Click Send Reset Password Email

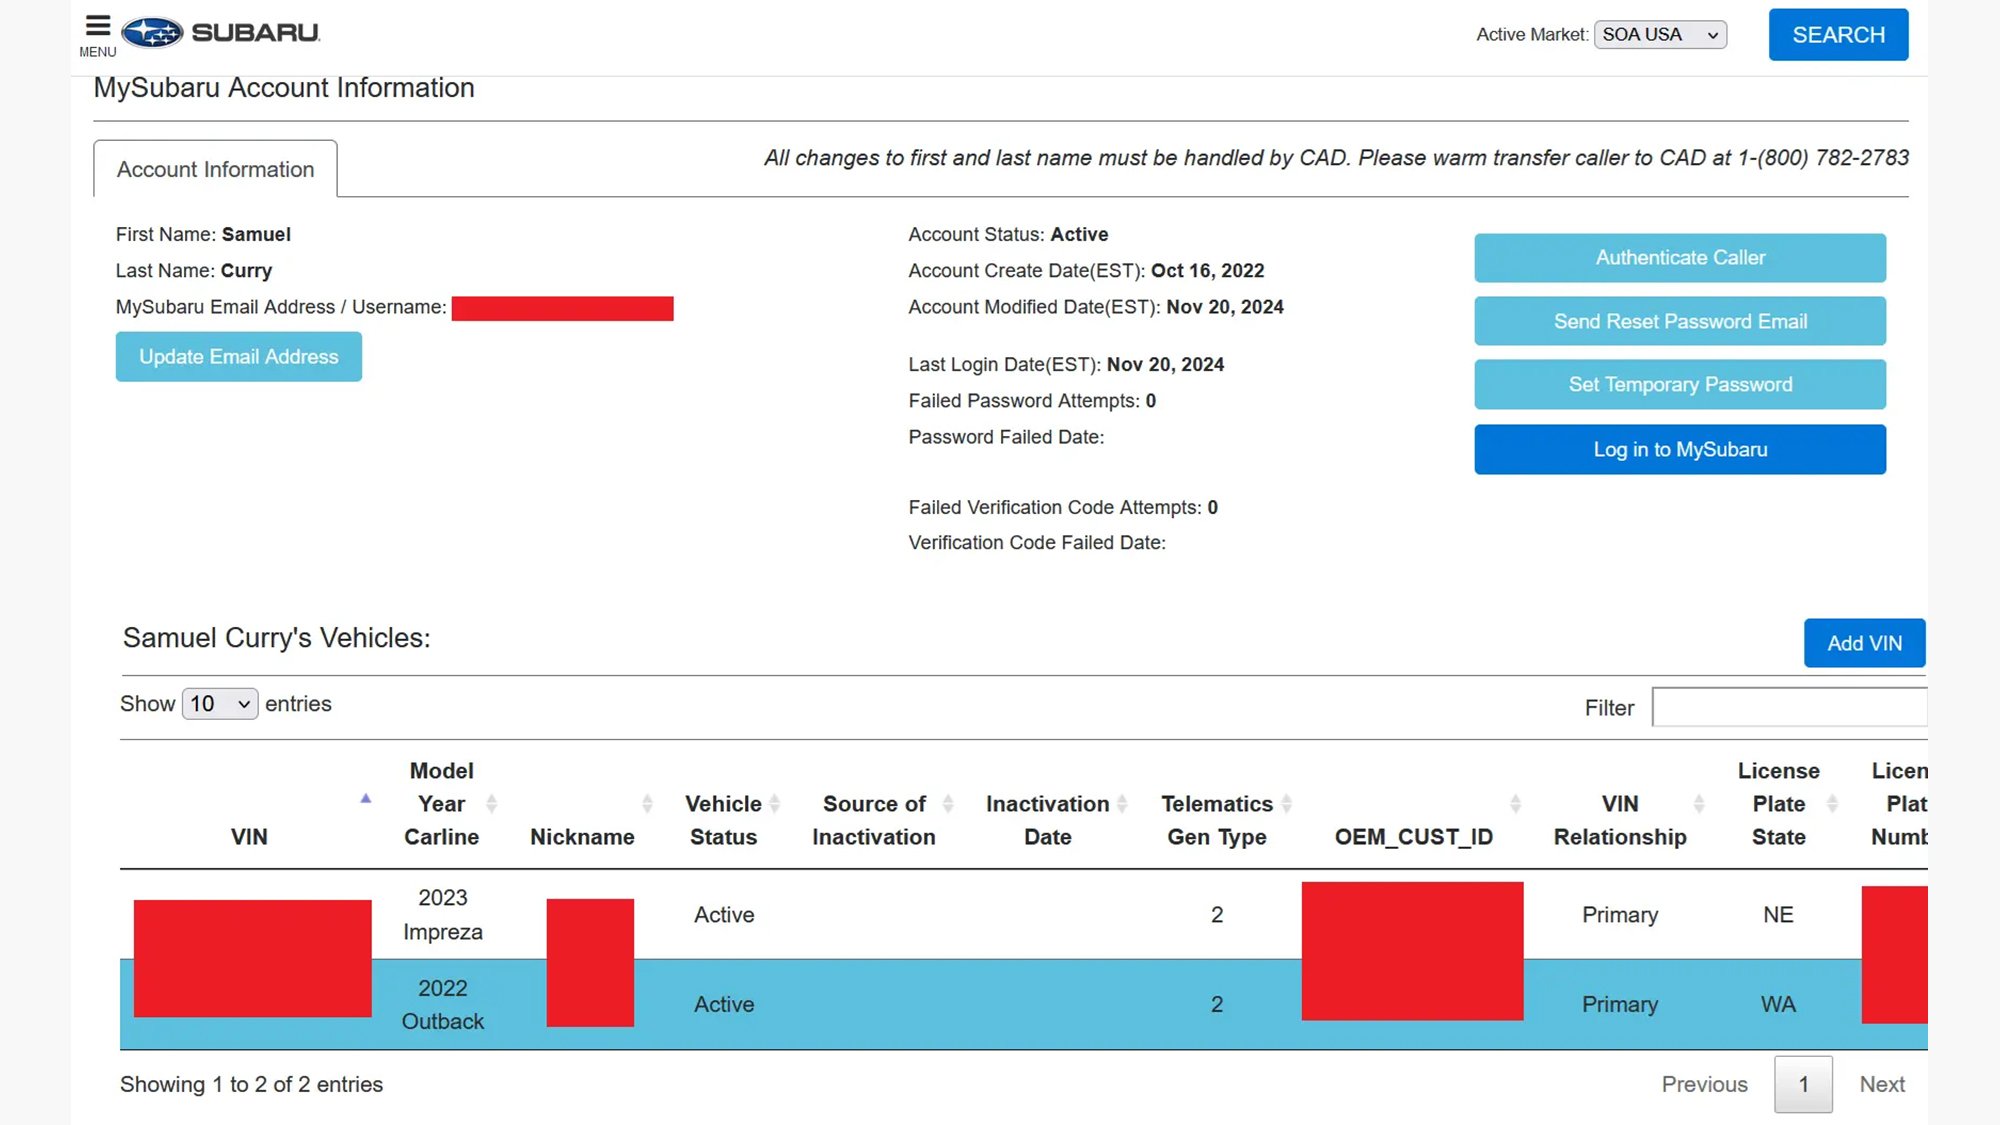pyautogui.click(x=1680, y=321)
